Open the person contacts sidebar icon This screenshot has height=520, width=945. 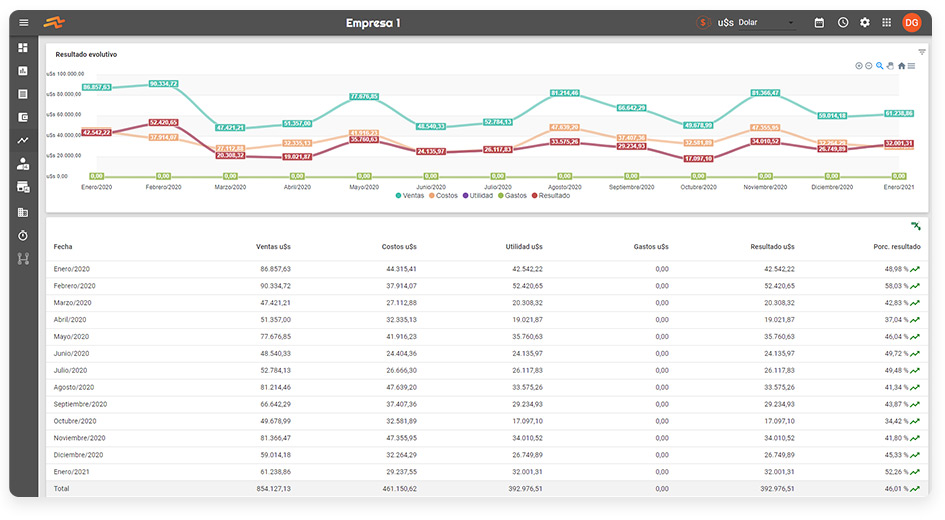click(23, 164)
